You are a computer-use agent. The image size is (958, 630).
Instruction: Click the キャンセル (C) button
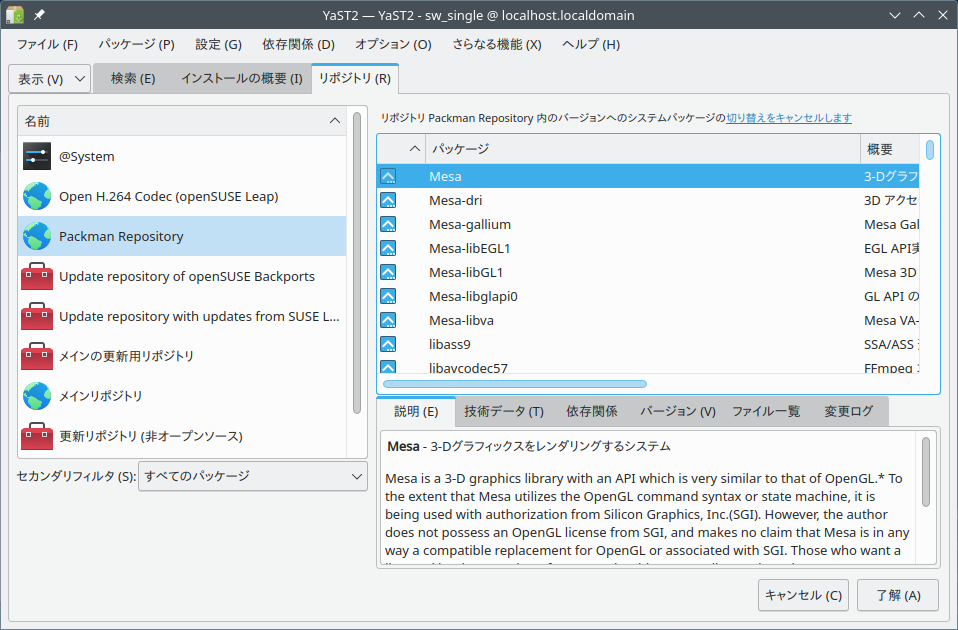pos(803,595)
